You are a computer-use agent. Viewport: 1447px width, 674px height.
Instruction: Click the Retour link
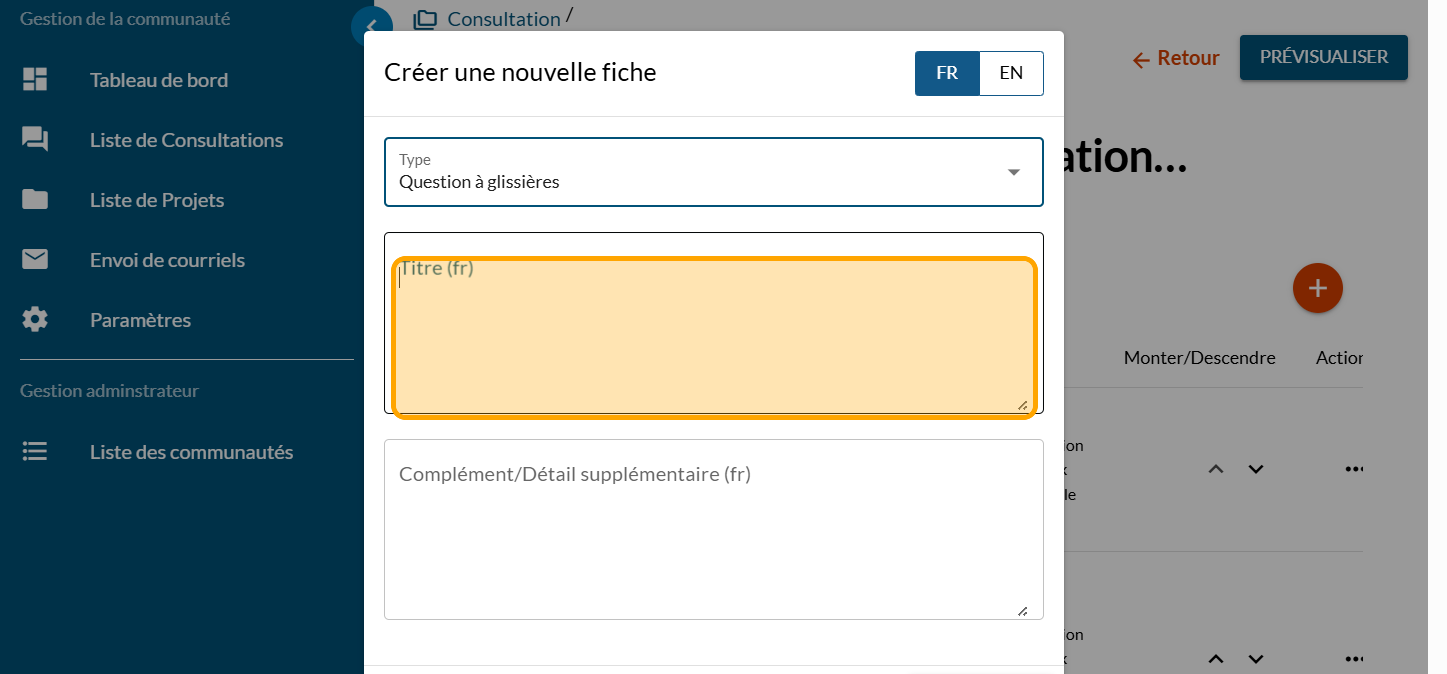(x=1176, y=59)
